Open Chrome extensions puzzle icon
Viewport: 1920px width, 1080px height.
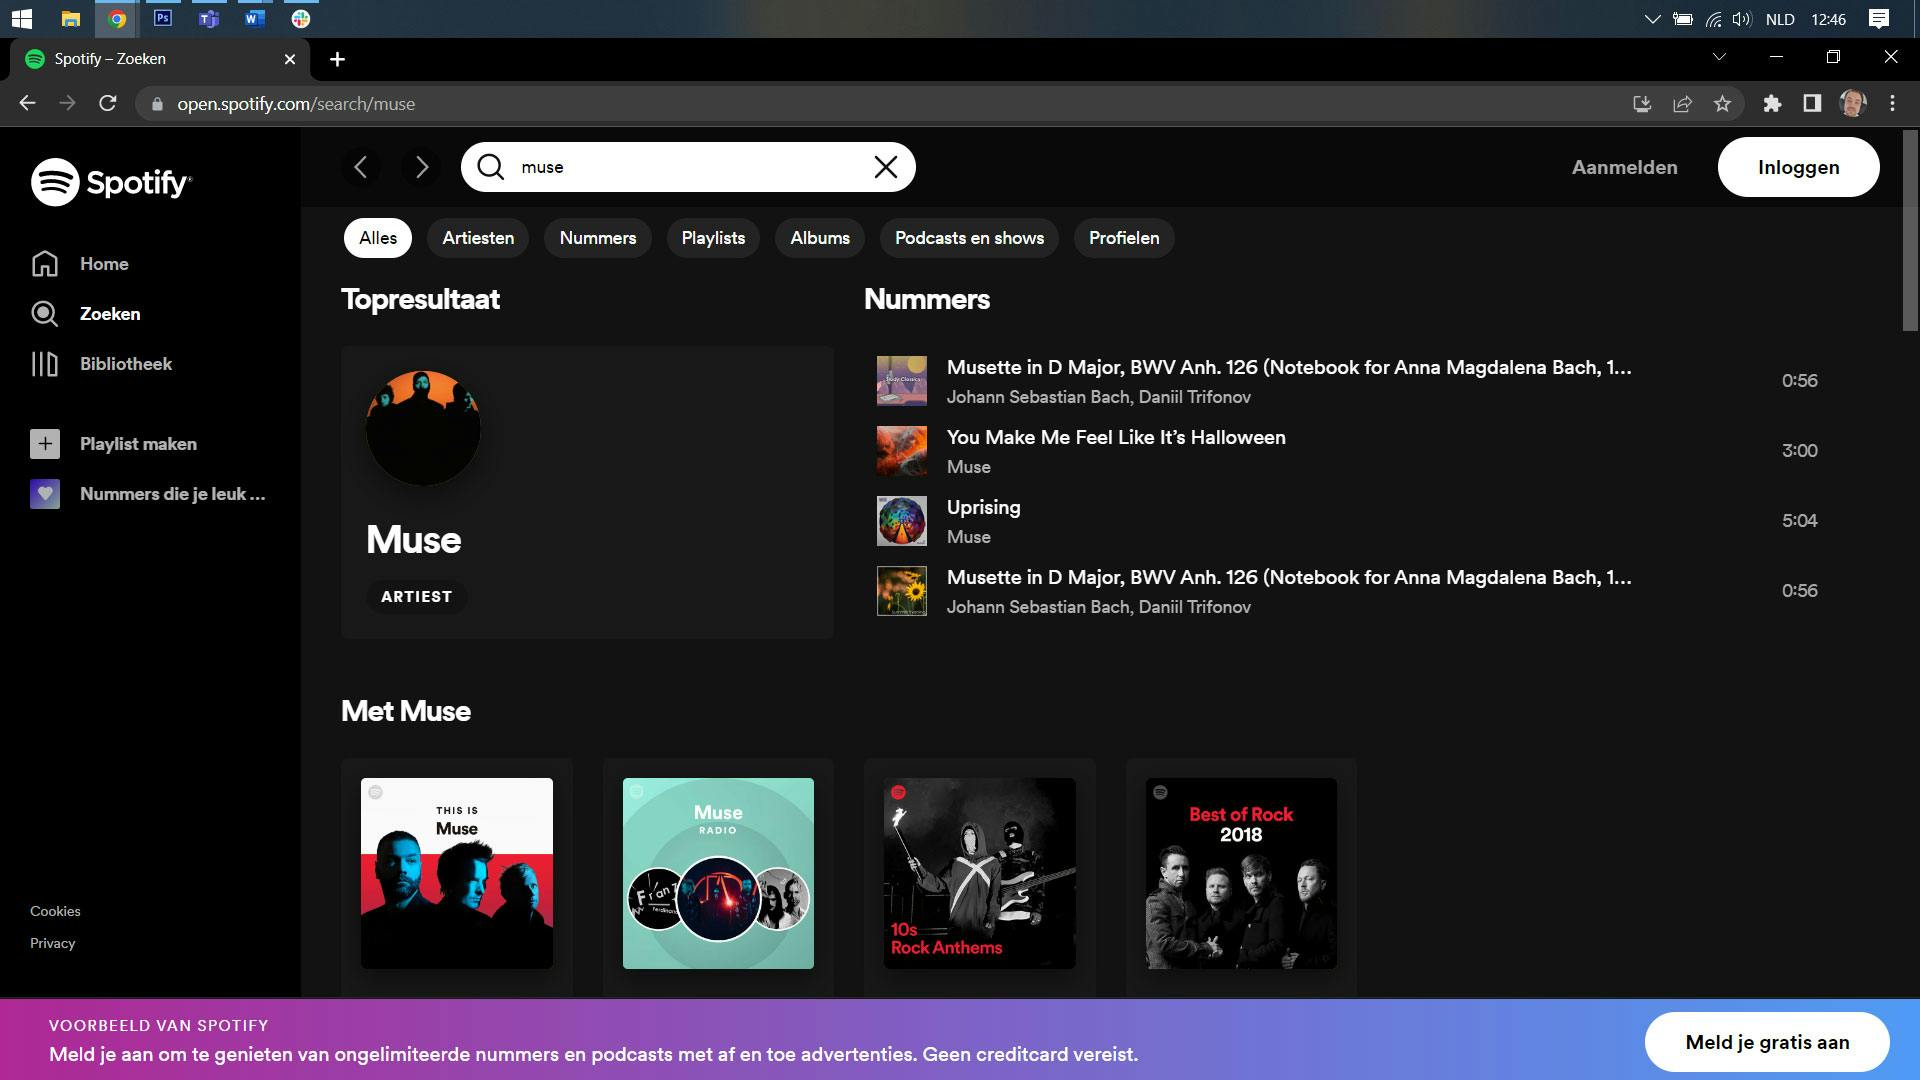click(x=1772, y=104)
